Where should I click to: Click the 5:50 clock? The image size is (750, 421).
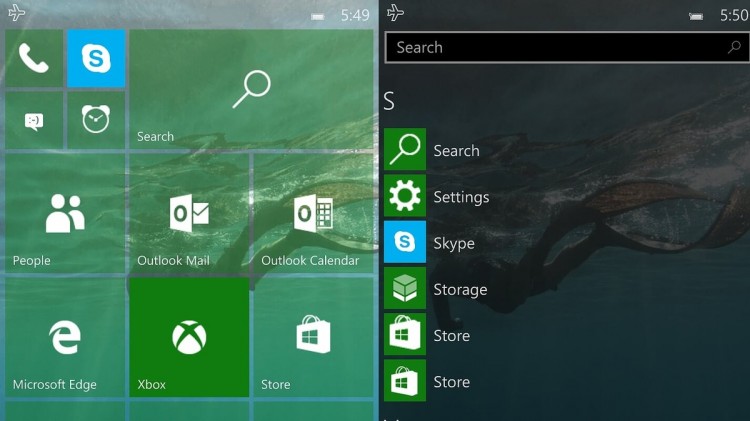pyautogui.click(x=734, y=15)
